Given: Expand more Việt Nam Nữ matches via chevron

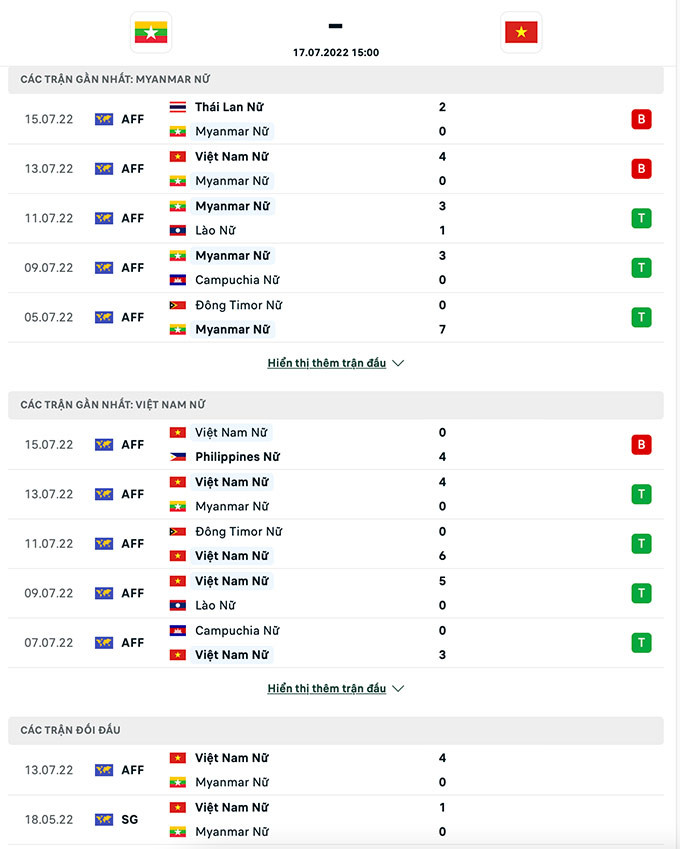Looking at the screenshot, I should tap(398, 689).
